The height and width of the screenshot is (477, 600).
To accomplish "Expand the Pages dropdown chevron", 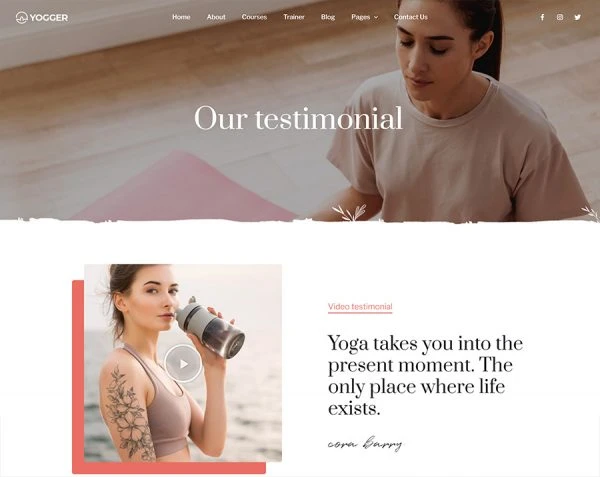I will pyautogui.click(x=376, y=17).
